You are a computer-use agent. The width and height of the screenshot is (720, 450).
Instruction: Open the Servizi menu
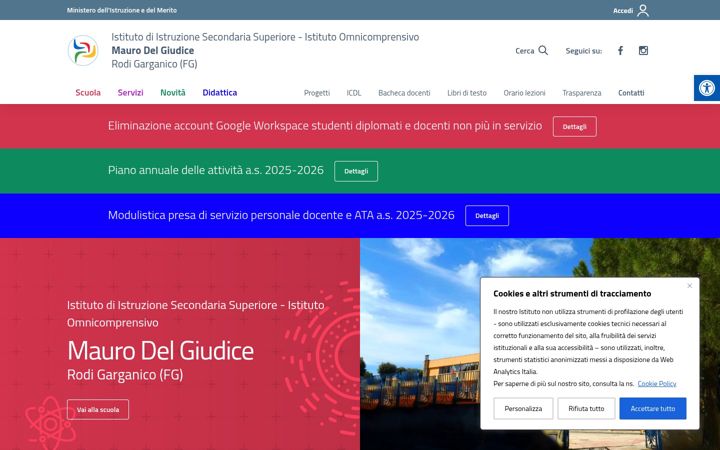click(x=130, y=92)
